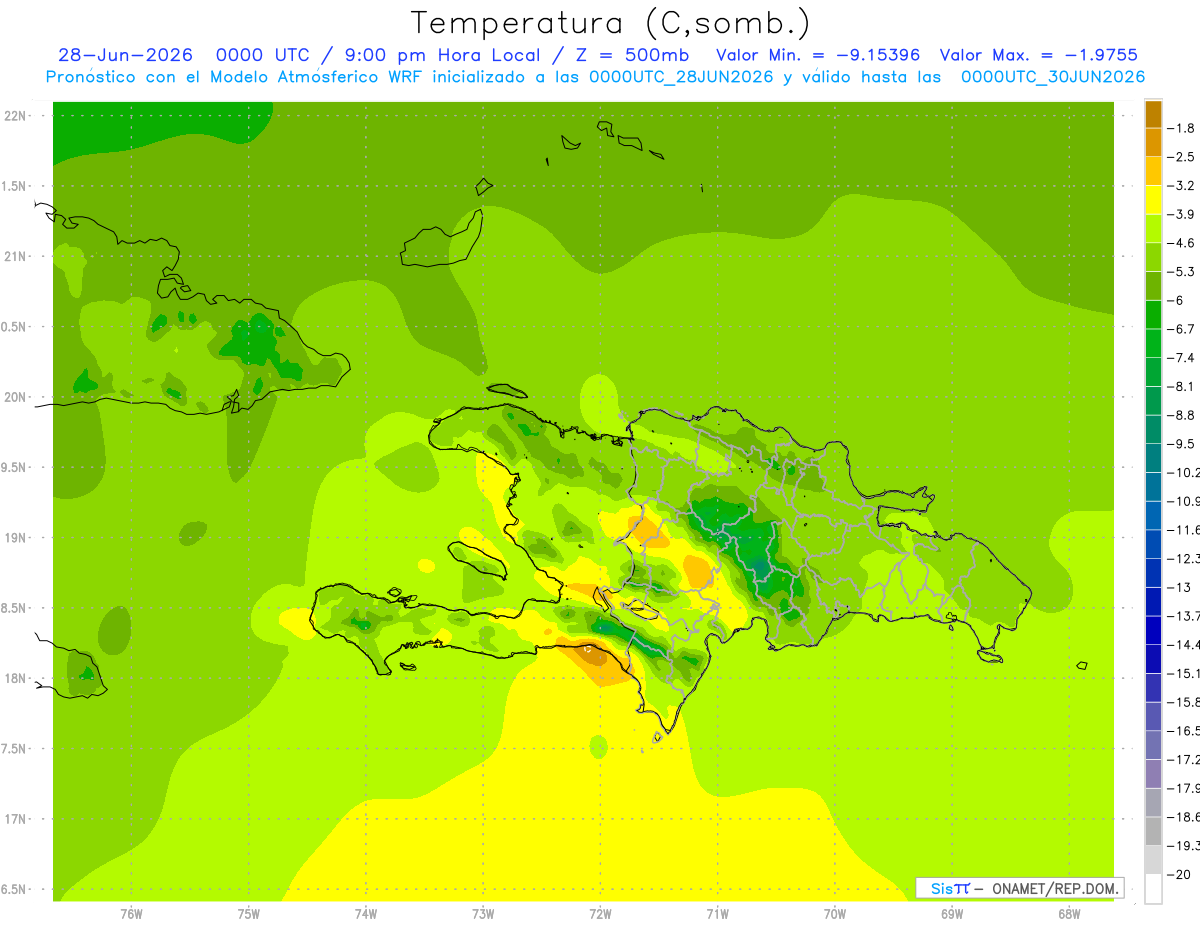Screen dimensions: 1200x927
Task: Pick the lime swatch between -3.9 and -4.6
Action: [1153, 228]
